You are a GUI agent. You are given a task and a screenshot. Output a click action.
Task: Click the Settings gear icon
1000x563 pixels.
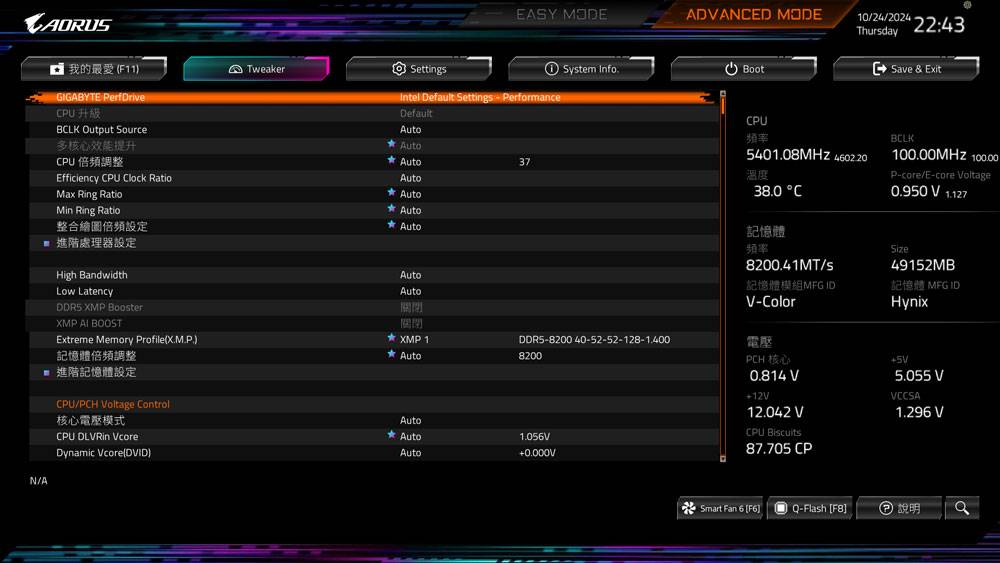(399, 68)
